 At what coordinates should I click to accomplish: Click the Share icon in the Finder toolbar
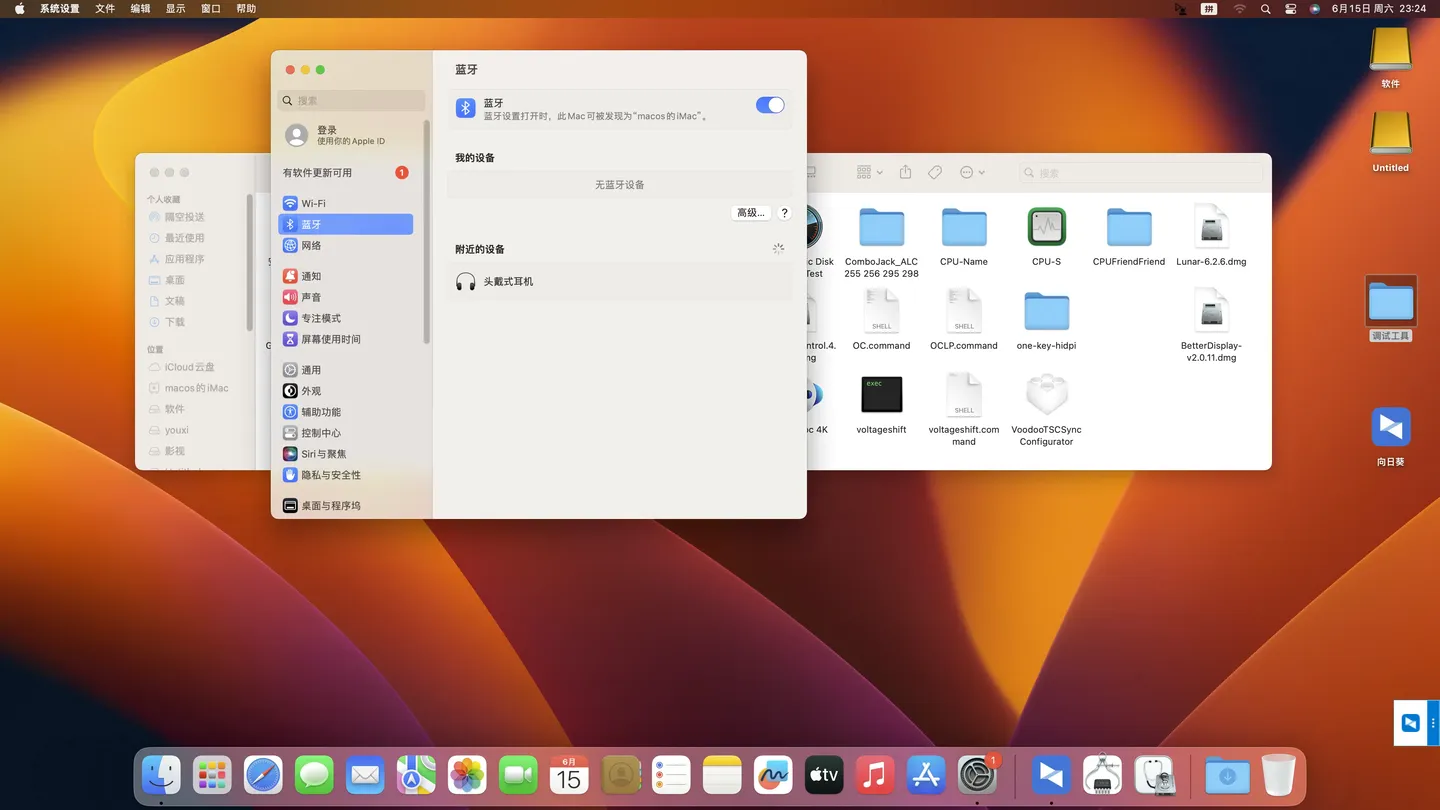coord(904,172)
